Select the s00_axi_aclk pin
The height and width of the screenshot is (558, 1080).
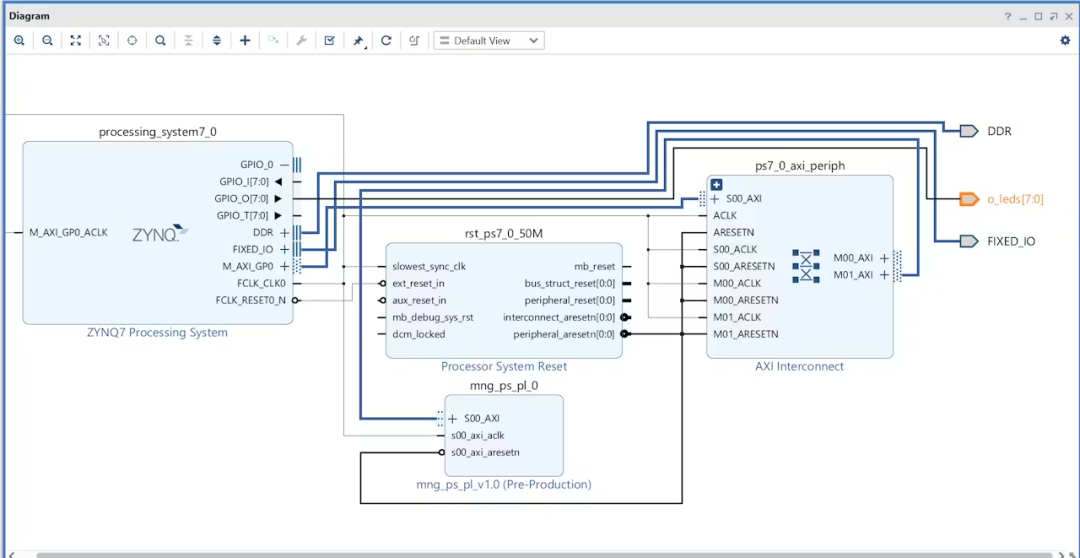(x=478, y=435)
